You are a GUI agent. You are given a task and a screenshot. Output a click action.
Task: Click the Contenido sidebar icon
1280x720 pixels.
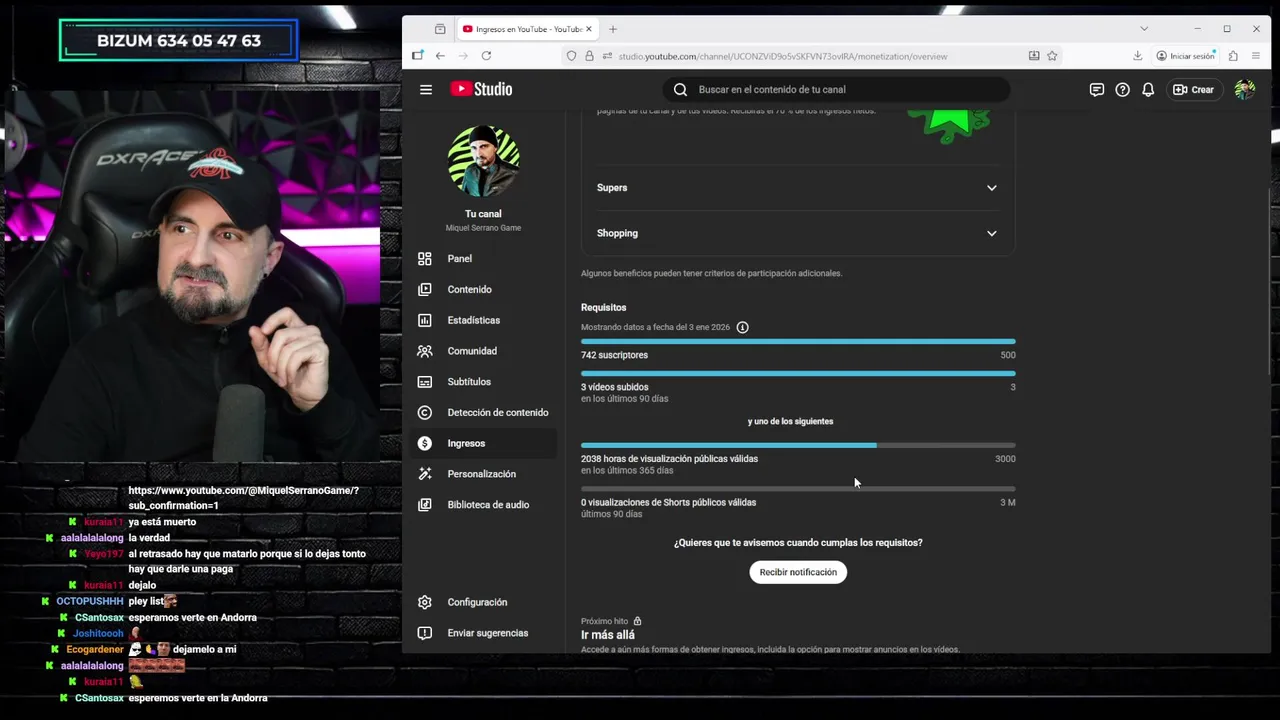(x=425, y=289)
